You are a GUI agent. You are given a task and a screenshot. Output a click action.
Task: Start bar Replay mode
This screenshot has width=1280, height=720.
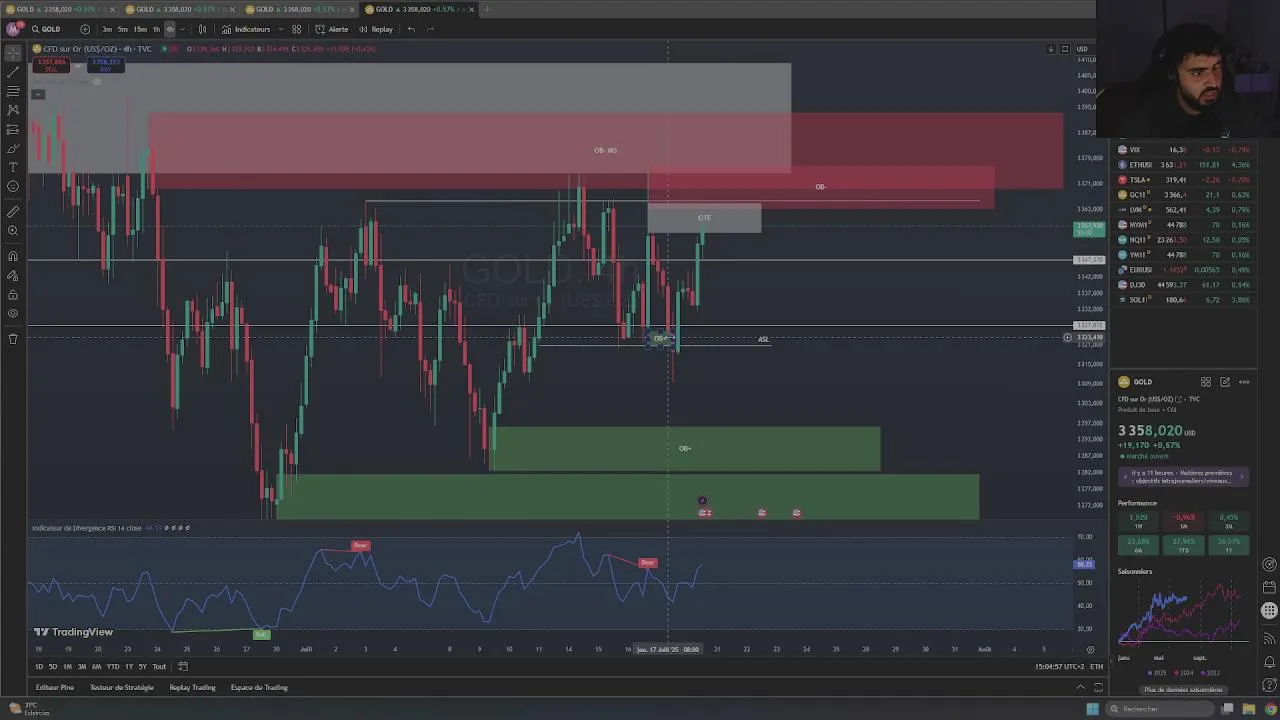coord(376,29)
